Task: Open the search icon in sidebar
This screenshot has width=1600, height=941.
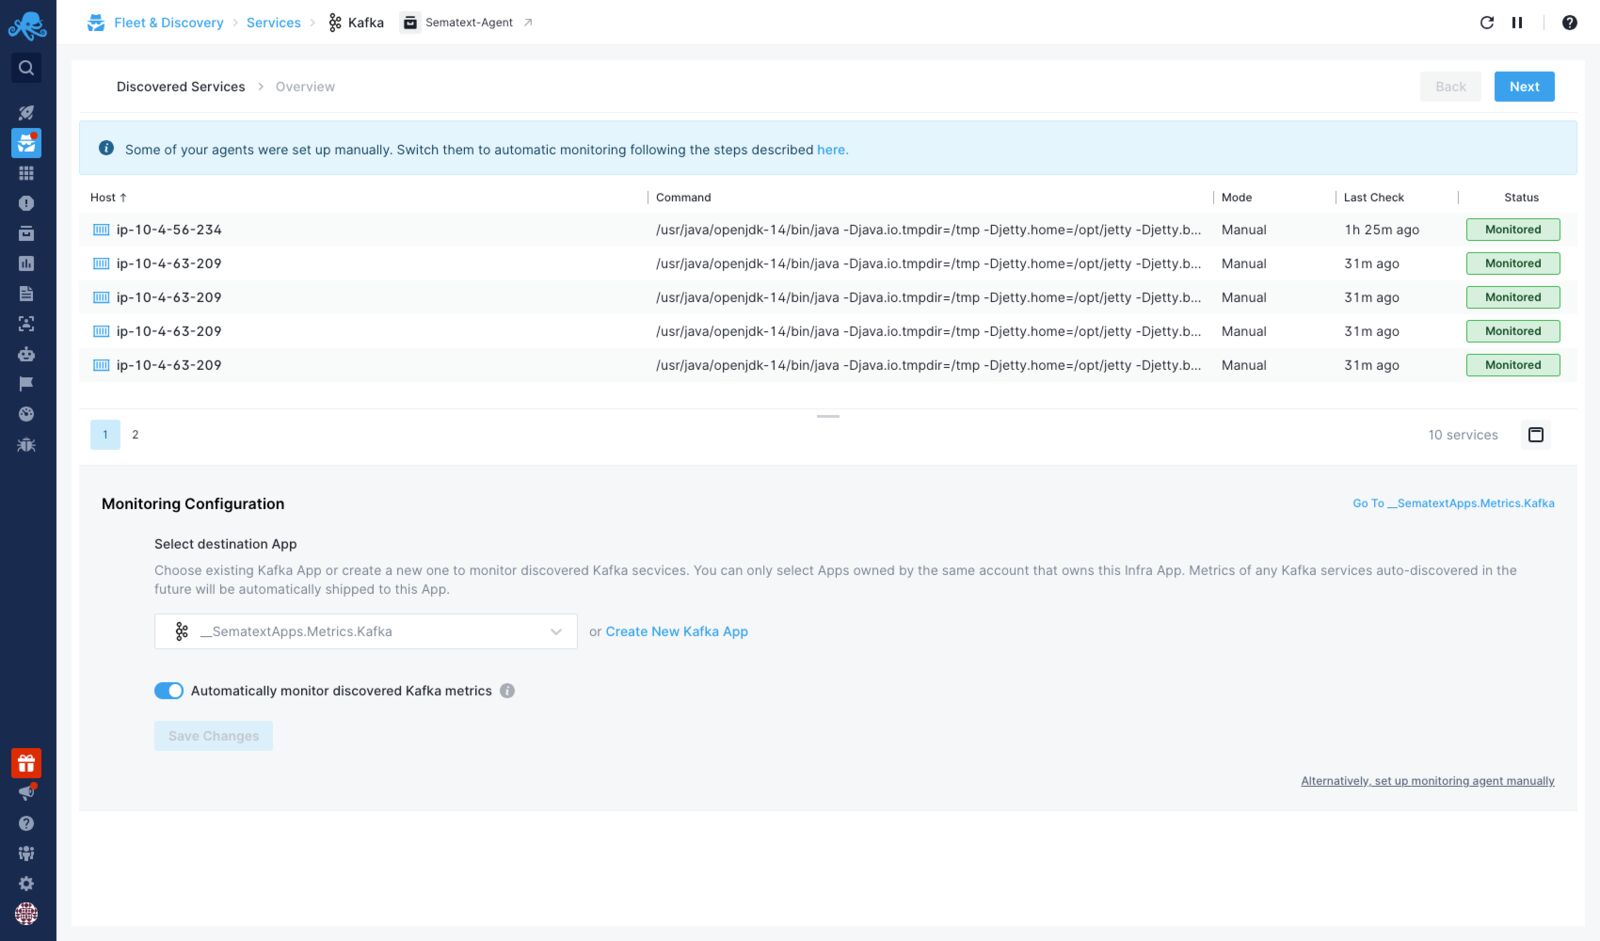Action: coord(27,68)
